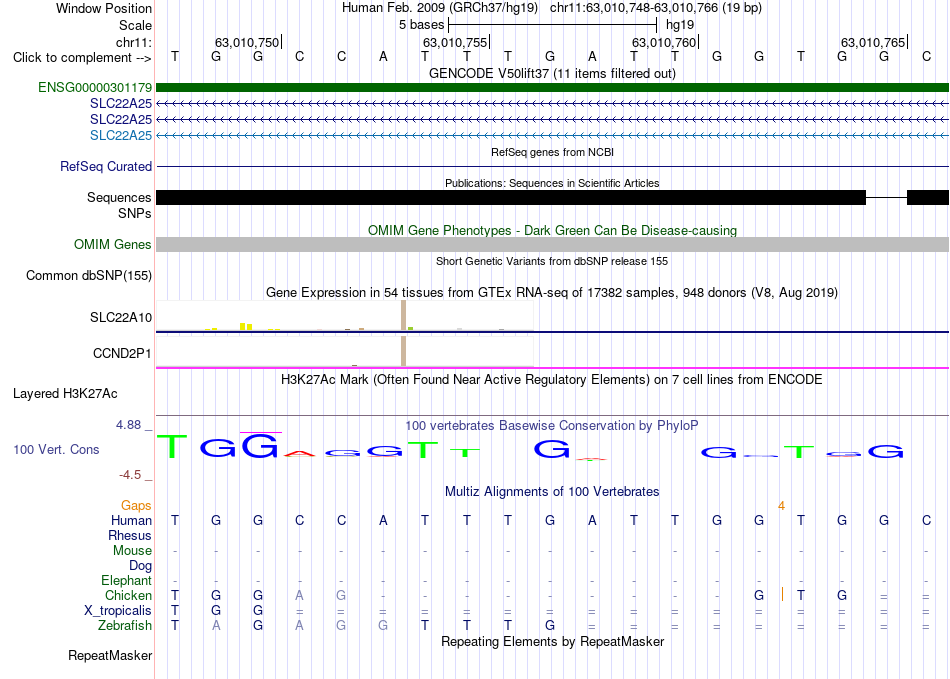Click the SNPs track label
The width and height of the screenshot is (950, 679).
click(135, 213)
